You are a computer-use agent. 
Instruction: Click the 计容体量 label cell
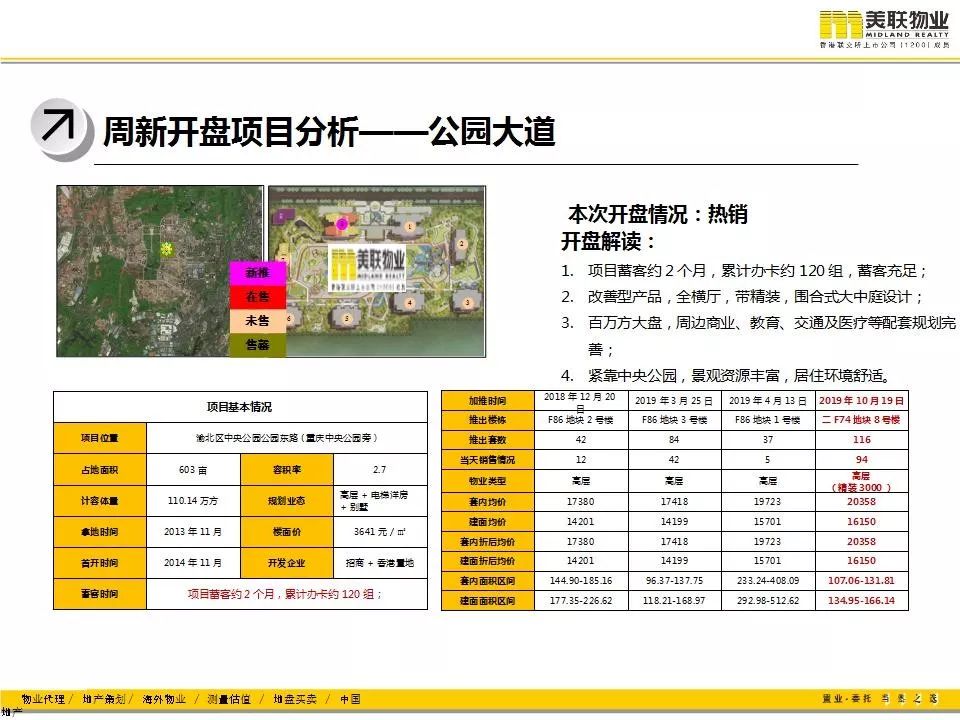(100, 501)
